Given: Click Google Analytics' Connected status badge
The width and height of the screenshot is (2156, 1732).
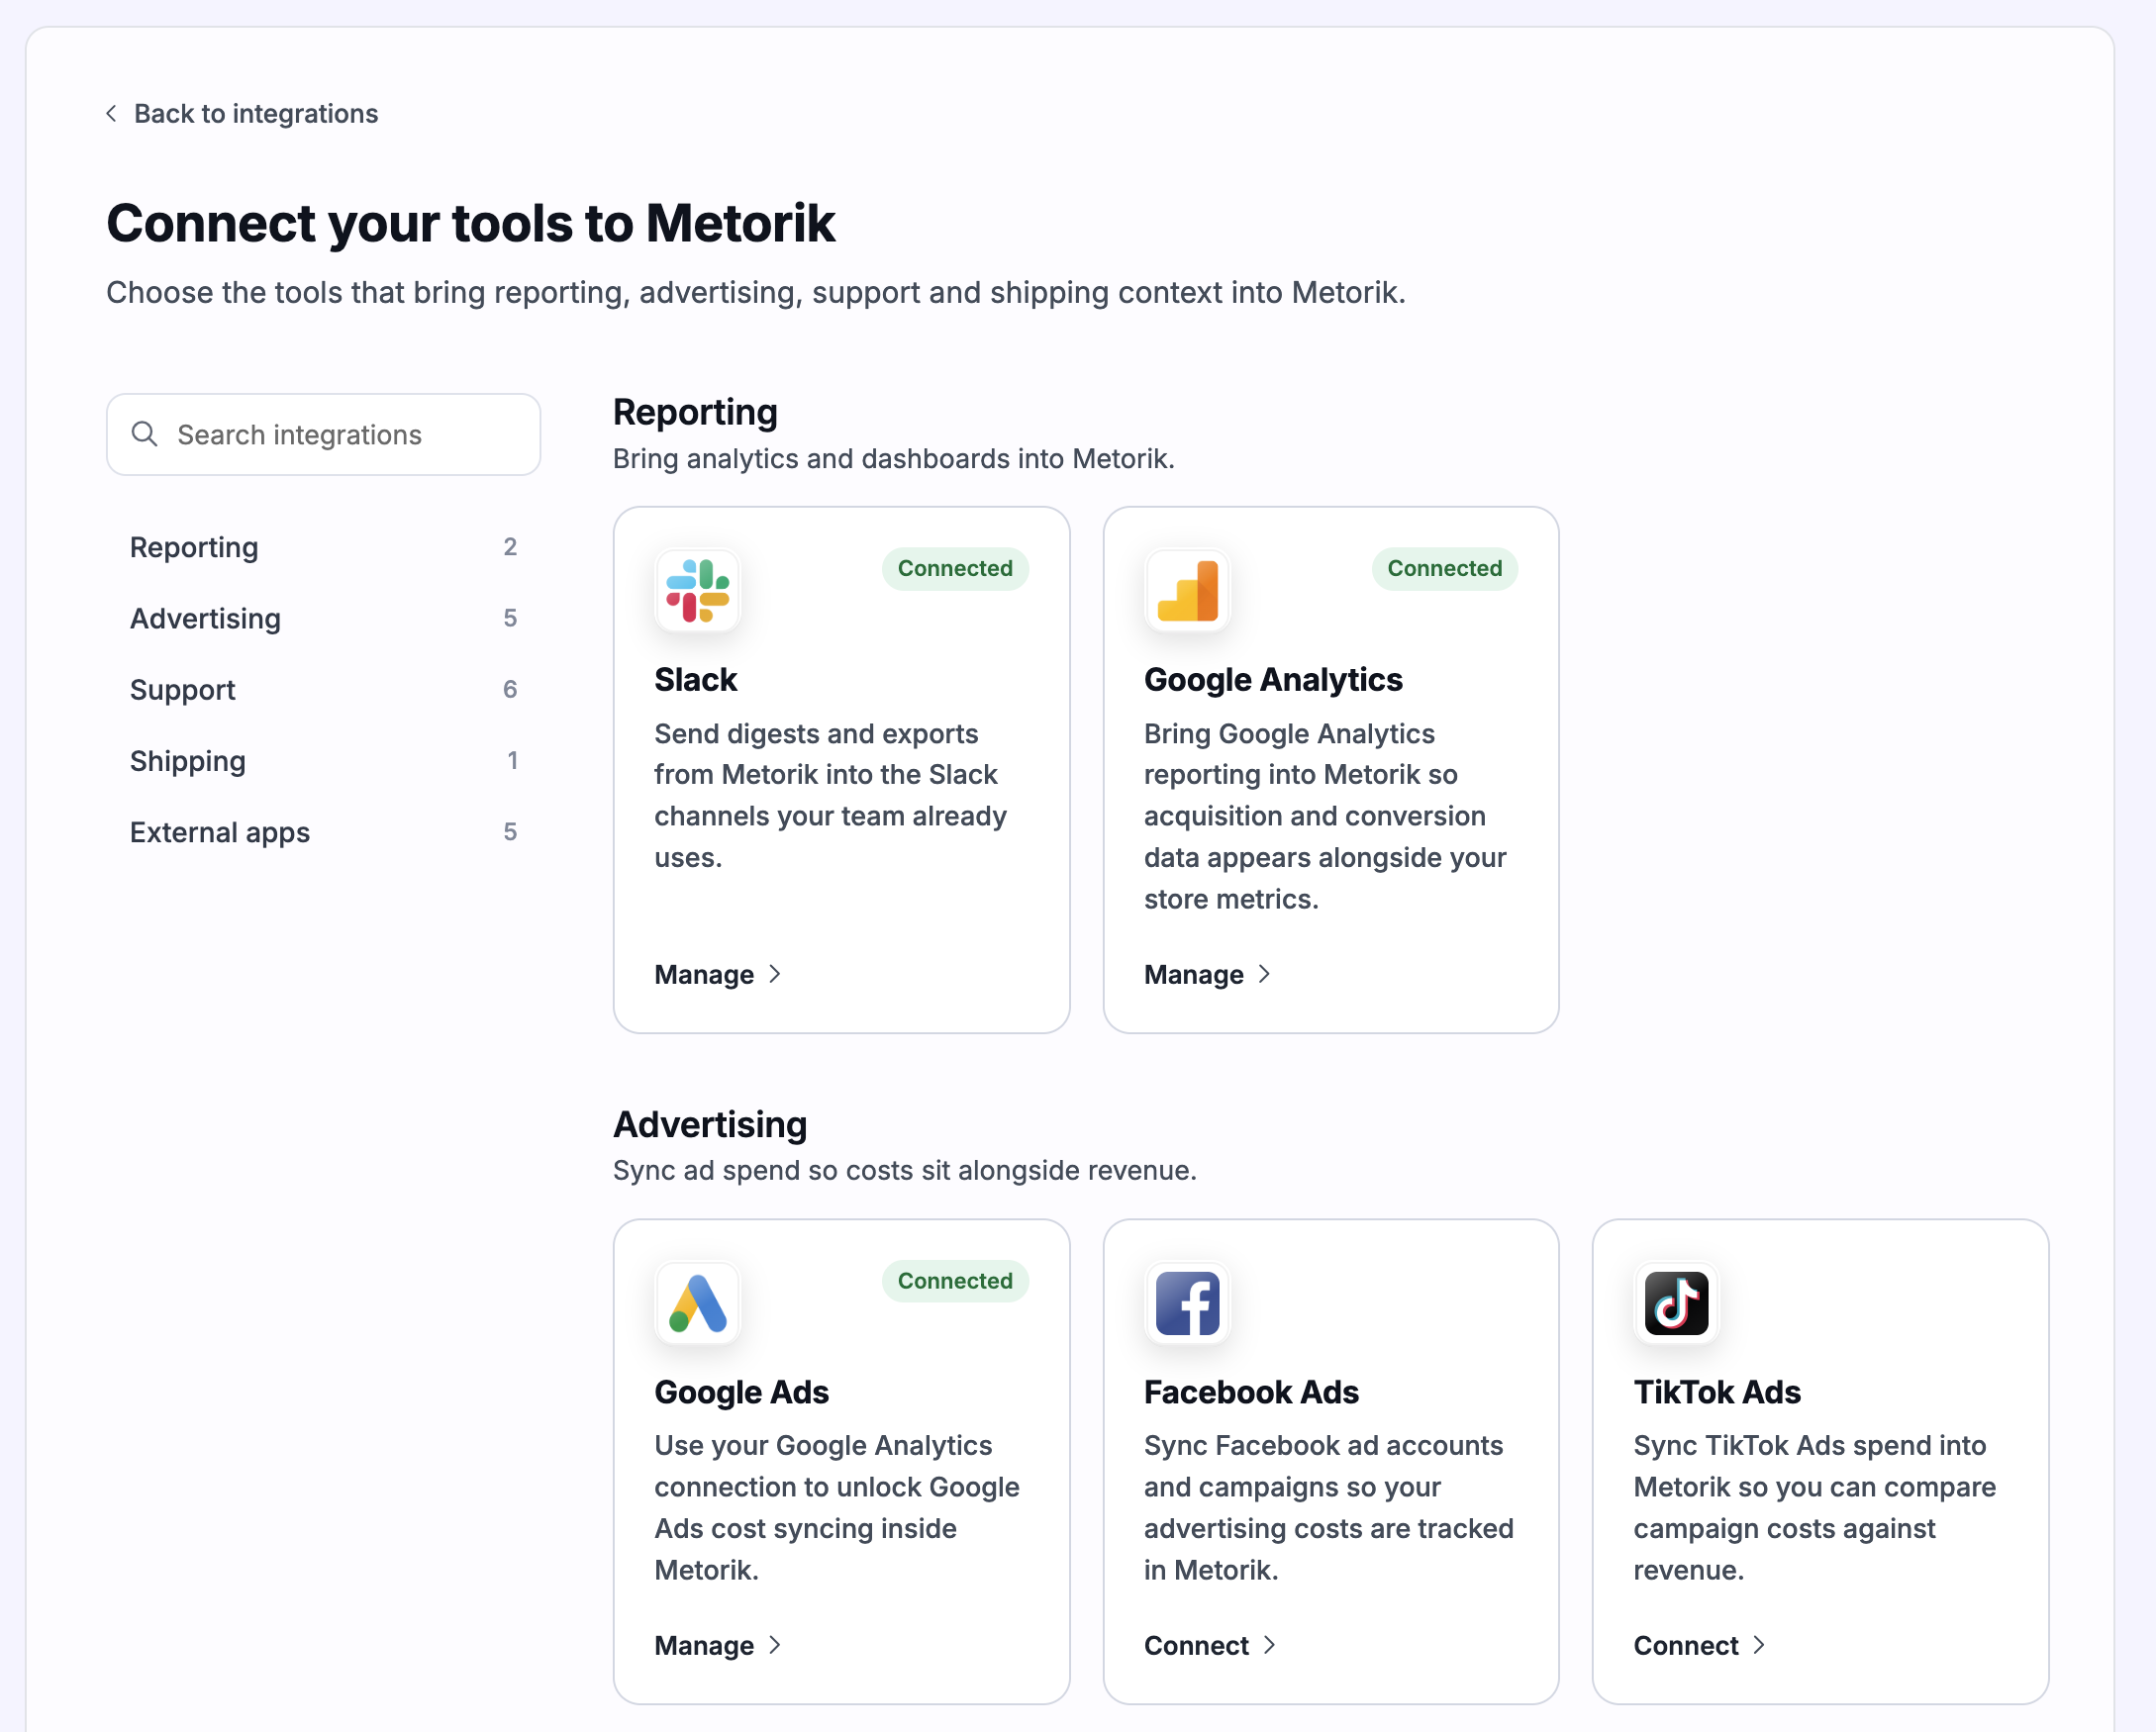Looking at the screenshot, I should coord(1445,568).
